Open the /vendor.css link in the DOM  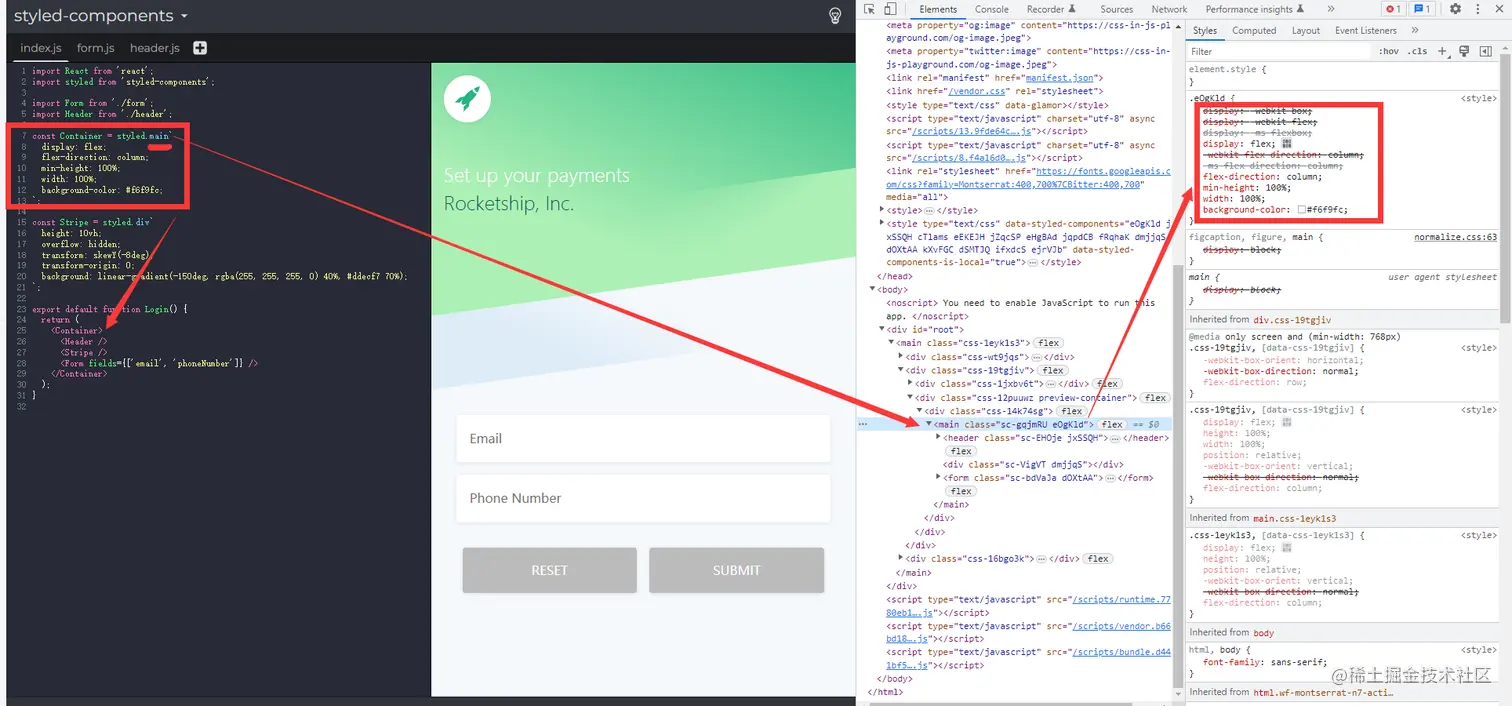pyautogui.click(x=976, y=91)
